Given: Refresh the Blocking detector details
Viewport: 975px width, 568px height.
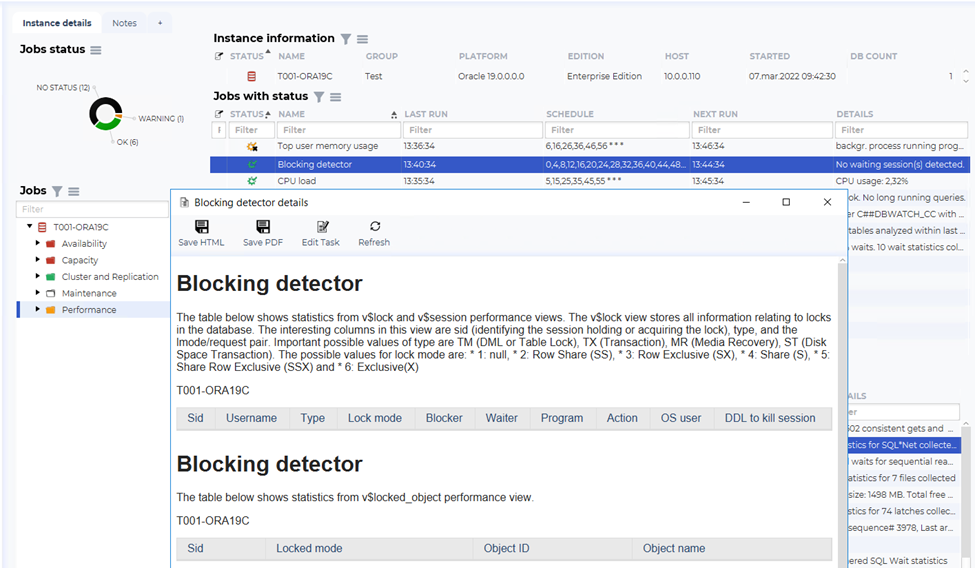Looking at the screenshot, I should tap(374, 233).
